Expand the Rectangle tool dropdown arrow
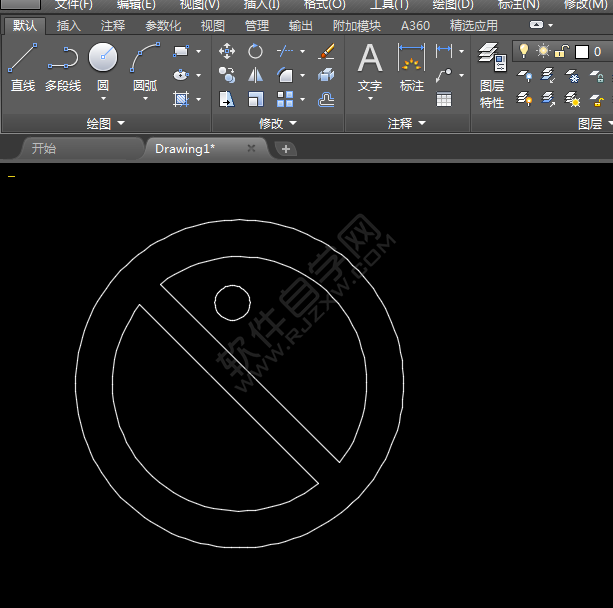 point(199,51)
